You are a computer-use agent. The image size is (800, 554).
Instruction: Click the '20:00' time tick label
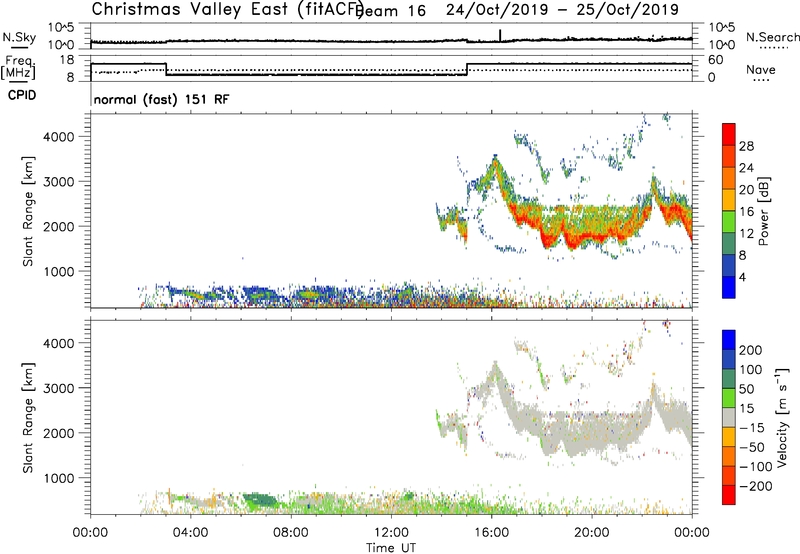coord(592,533)
